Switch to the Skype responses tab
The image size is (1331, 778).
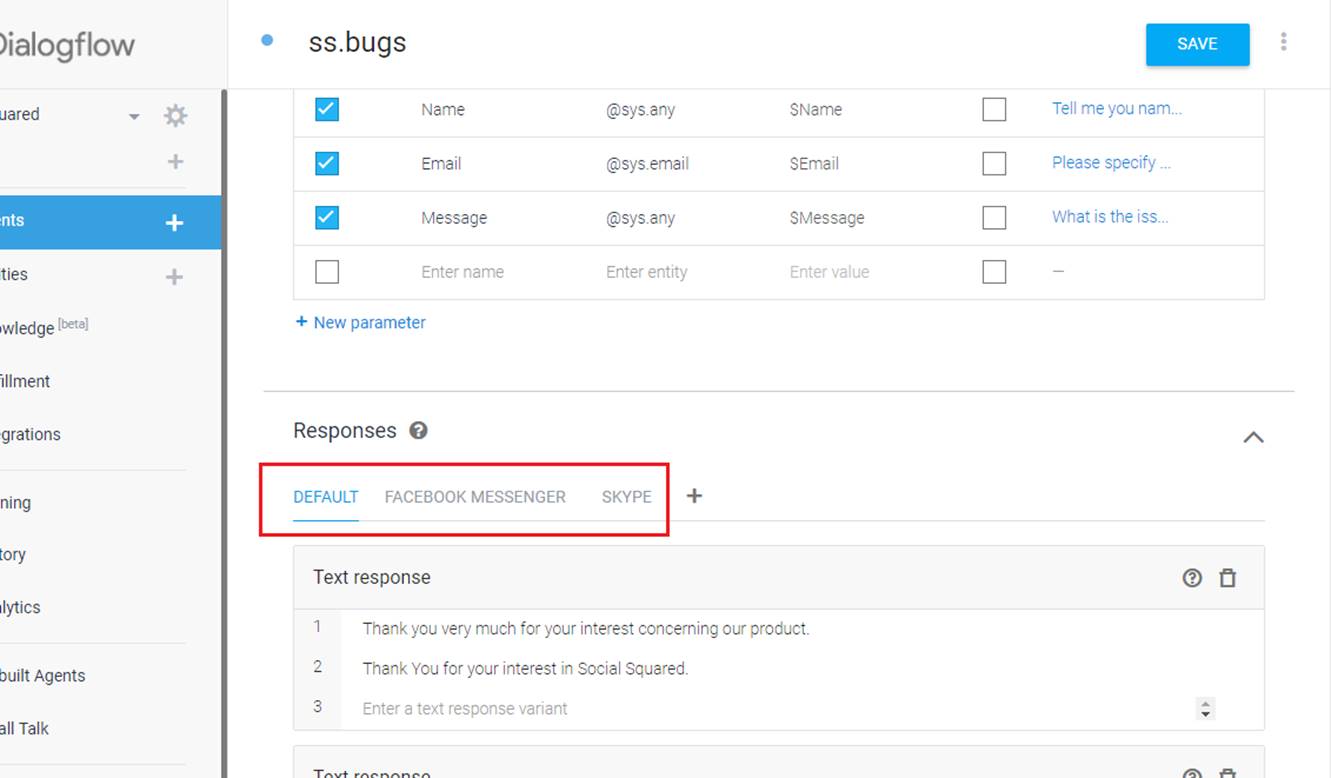[626, 497]
